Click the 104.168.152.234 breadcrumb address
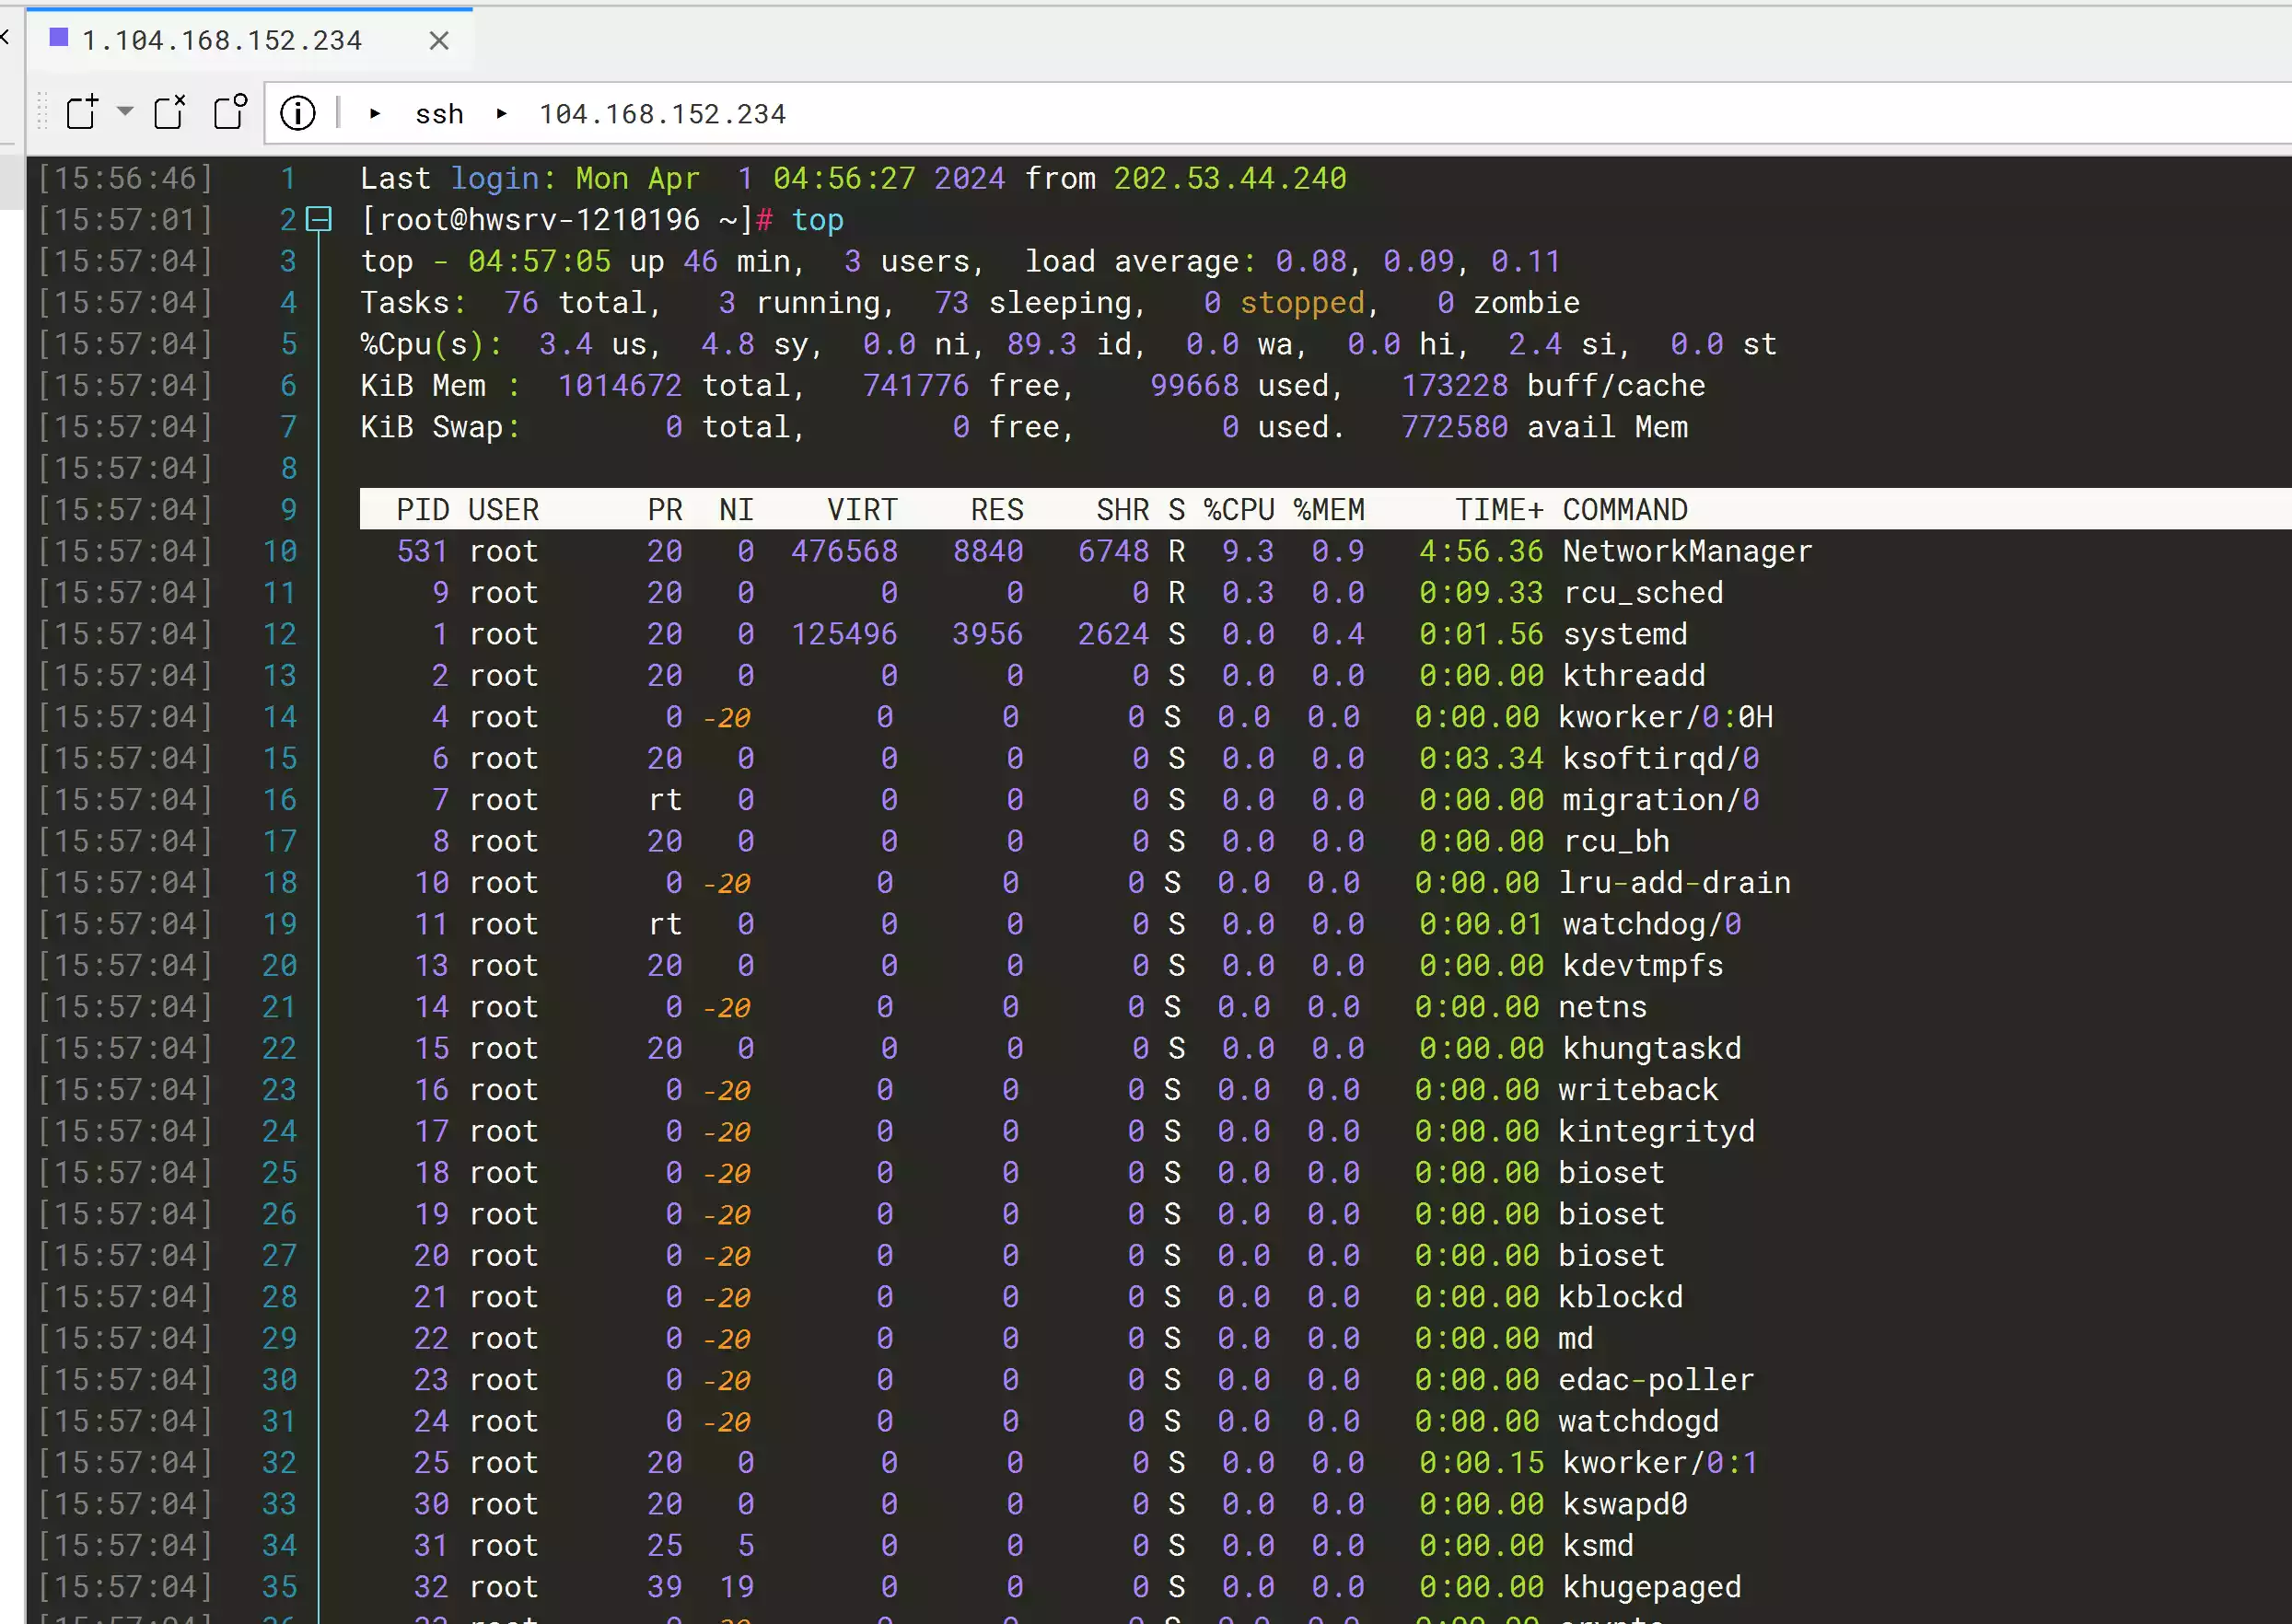Screen dimensions: 2292x1624 (x=662, y=114)
